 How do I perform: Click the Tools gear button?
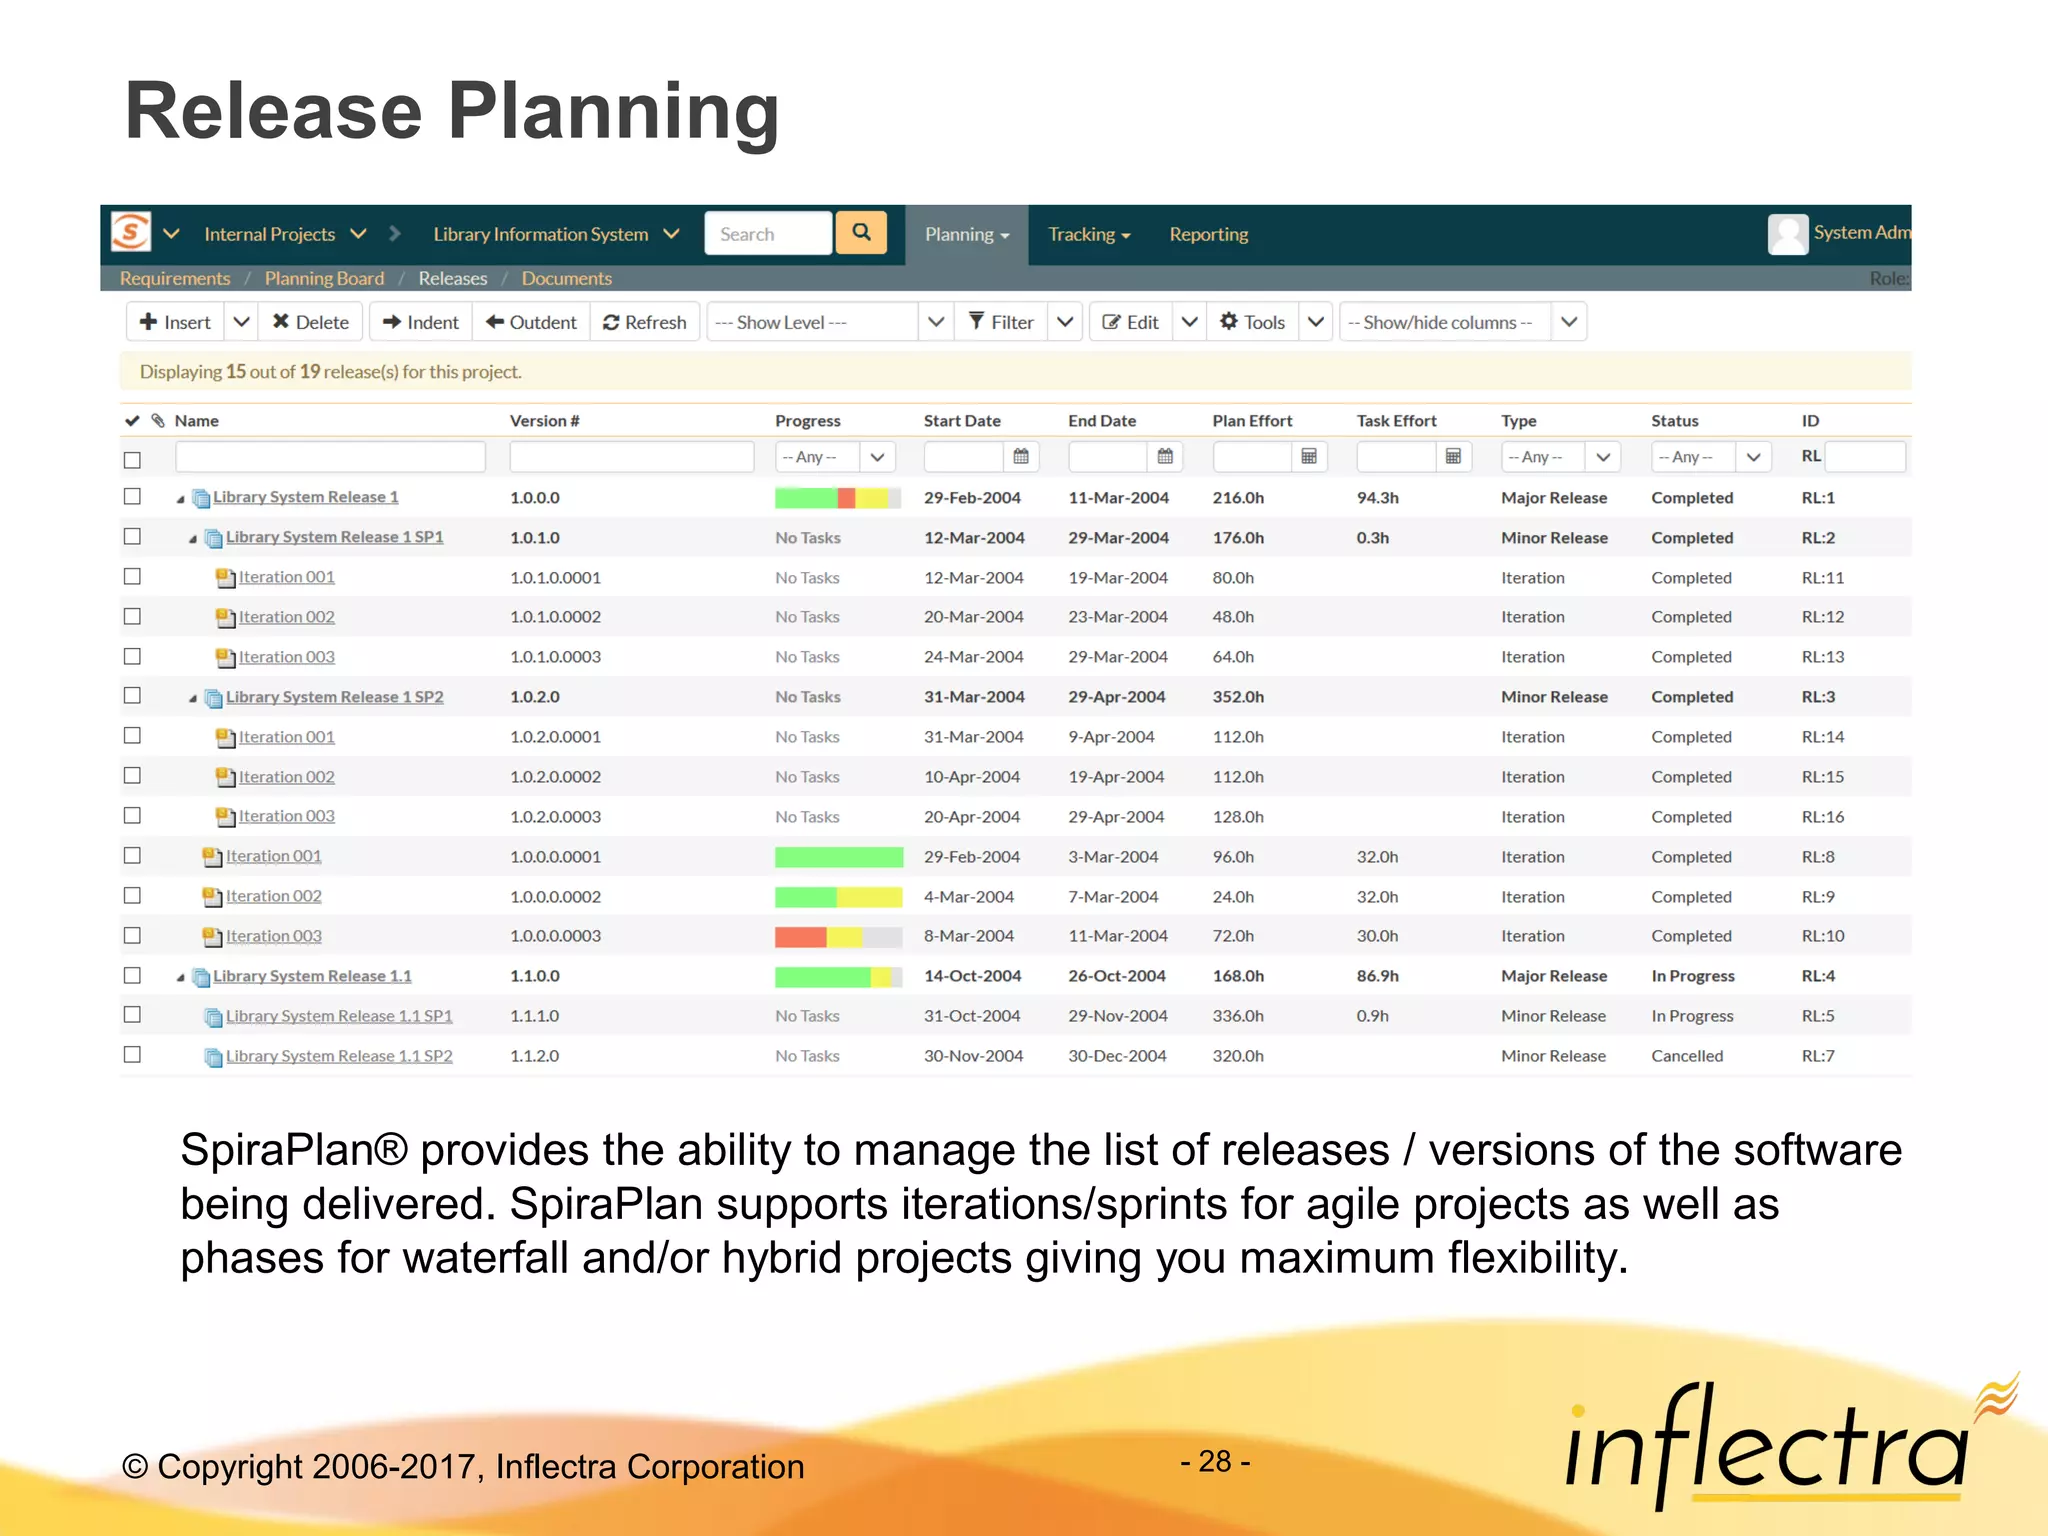click(1252, 322)
